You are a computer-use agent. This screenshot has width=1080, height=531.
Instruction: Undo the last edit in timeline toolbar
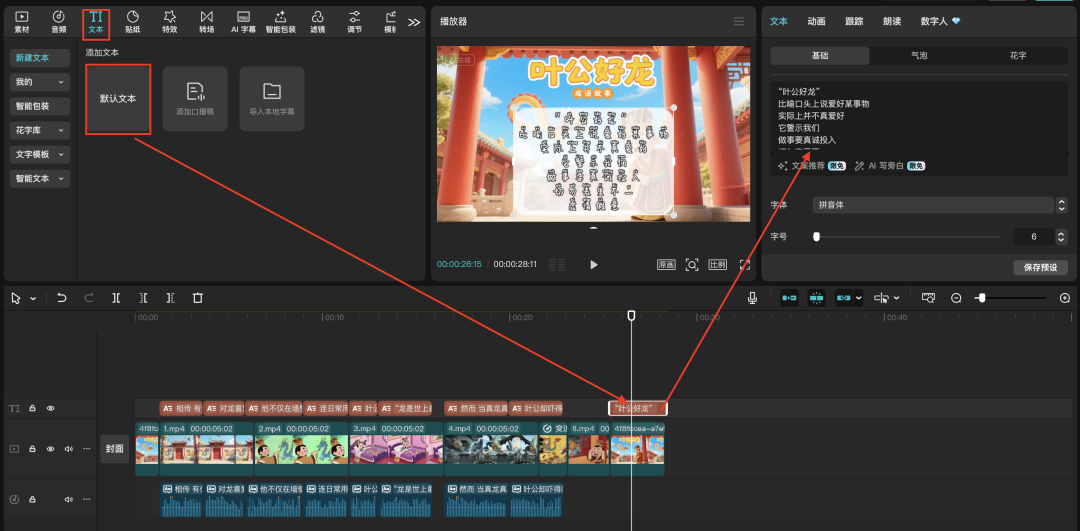[x=61, y=298]
